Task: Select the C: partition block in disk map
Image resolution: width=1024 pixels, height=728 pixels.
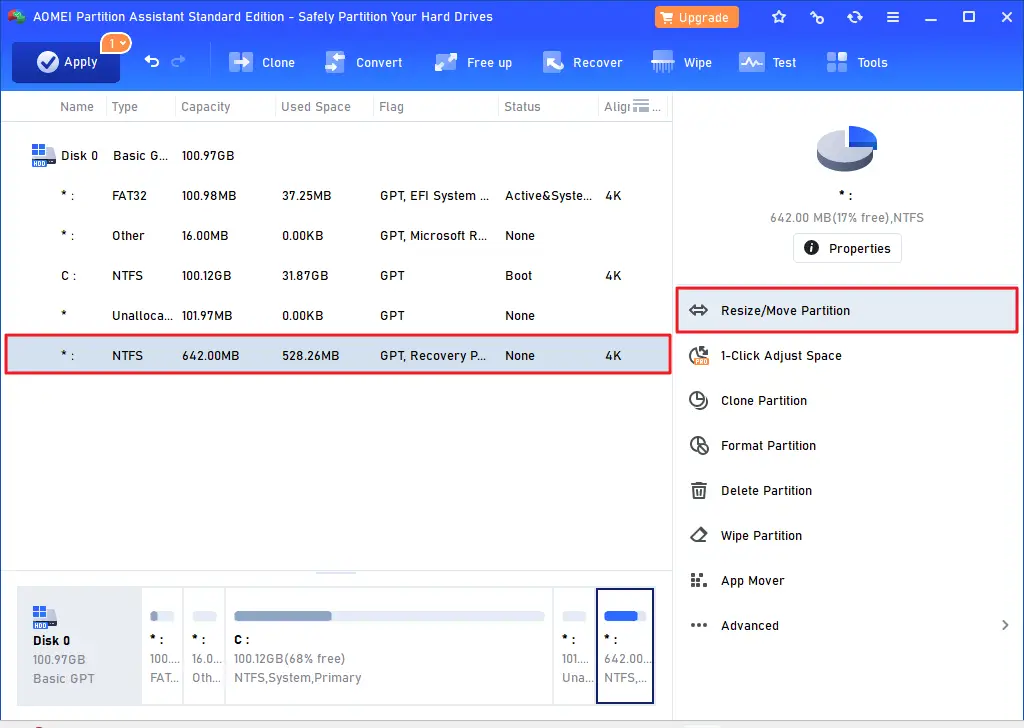Action: click(x=389, y=646)
